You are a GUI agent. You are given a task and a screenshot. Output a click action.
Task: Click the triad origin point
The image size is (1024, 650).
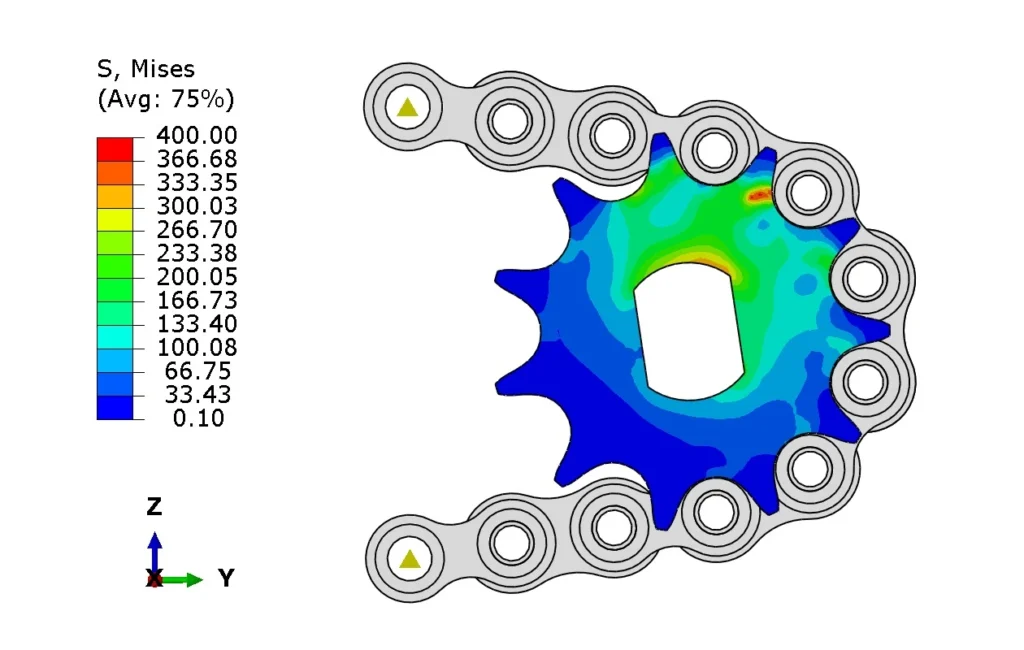coord(155,578)
